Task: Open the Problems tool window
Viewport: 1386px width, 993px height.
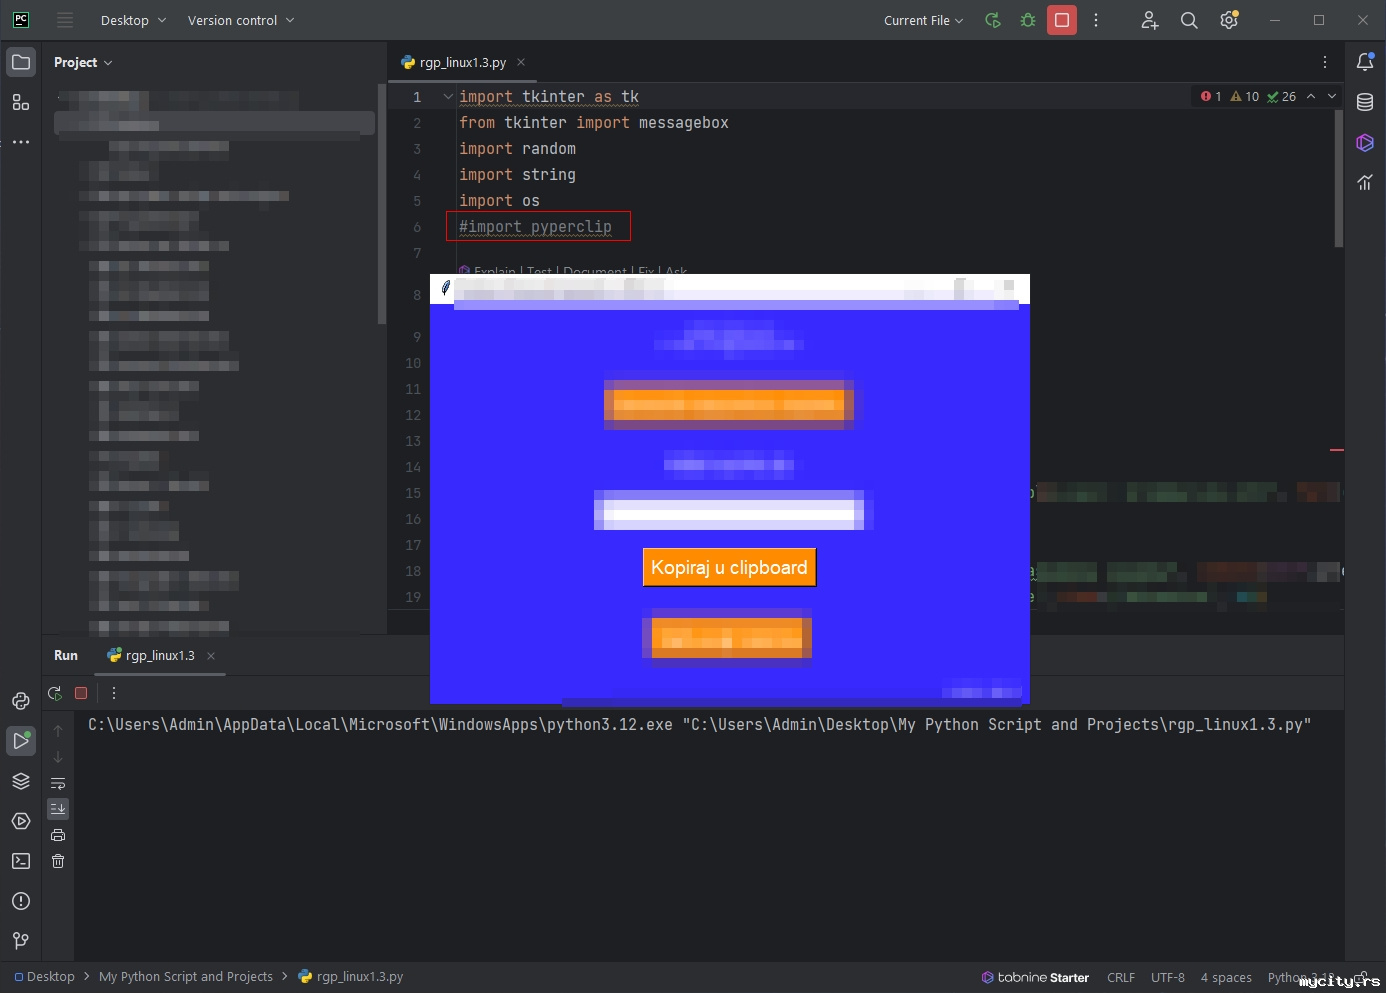Action: pyautogui.click(x=21, y=901)
